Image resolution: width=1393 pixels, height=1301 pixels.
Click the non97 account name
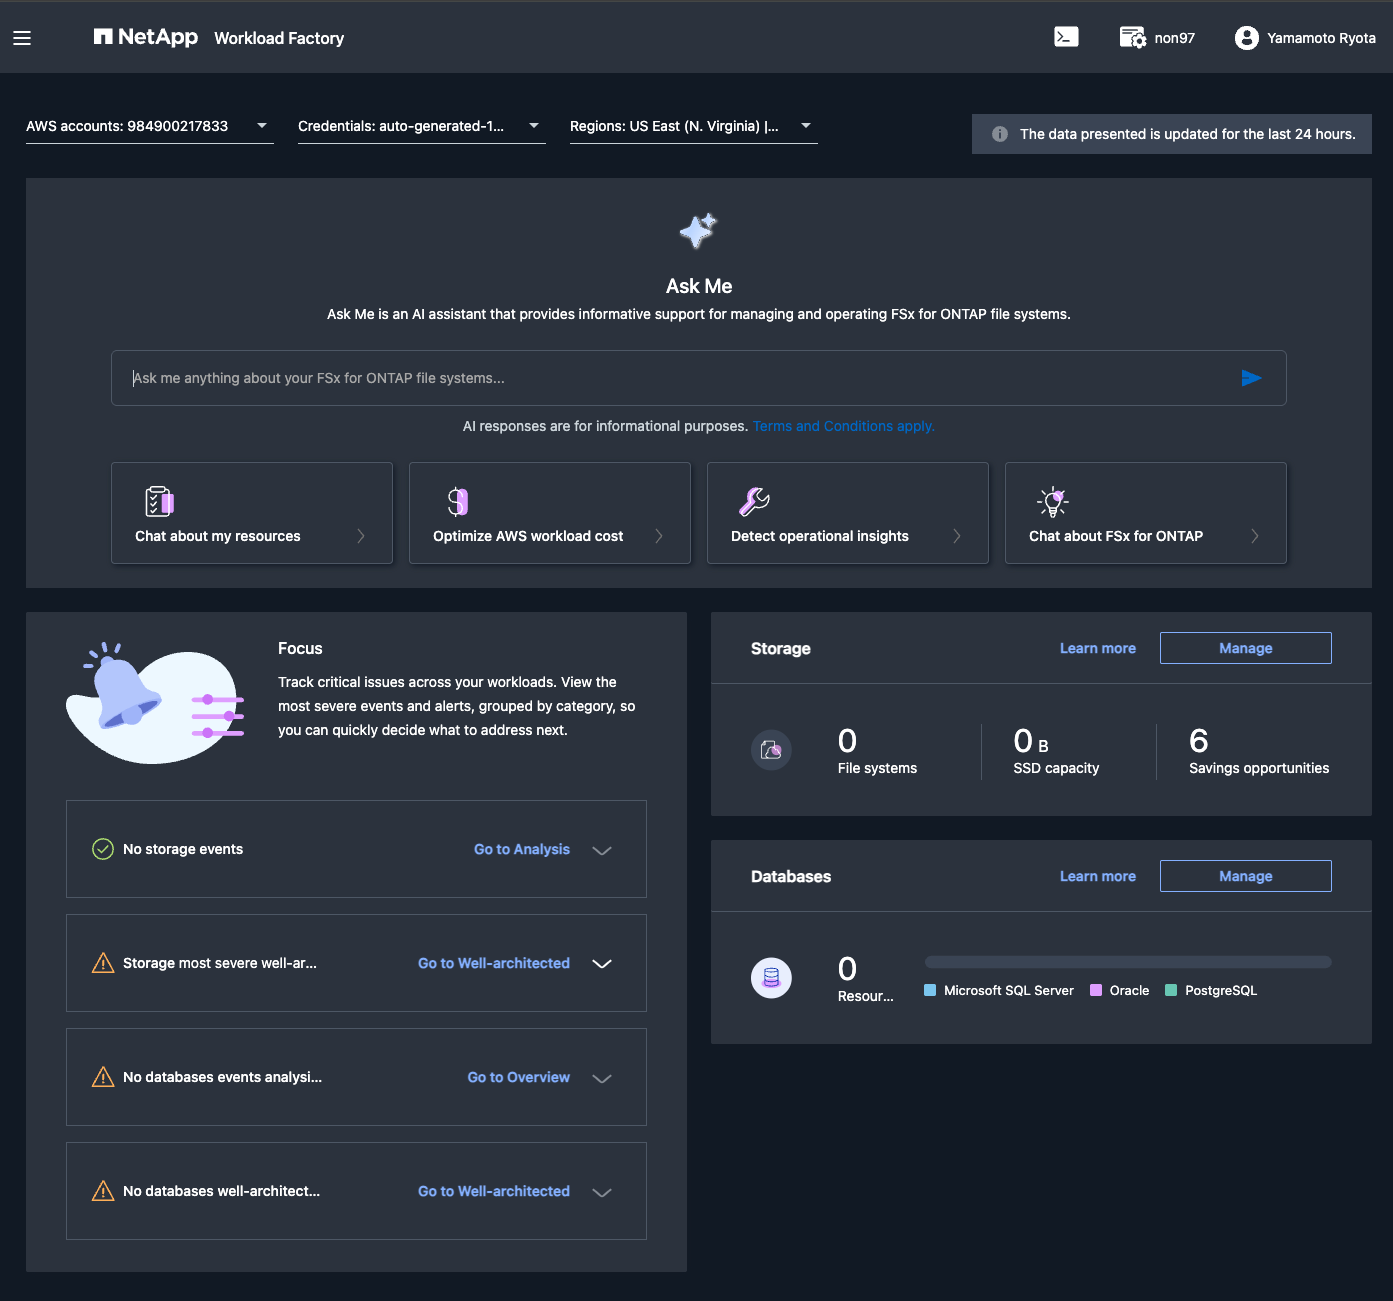pyautogui.click(x=1175, y=38)
